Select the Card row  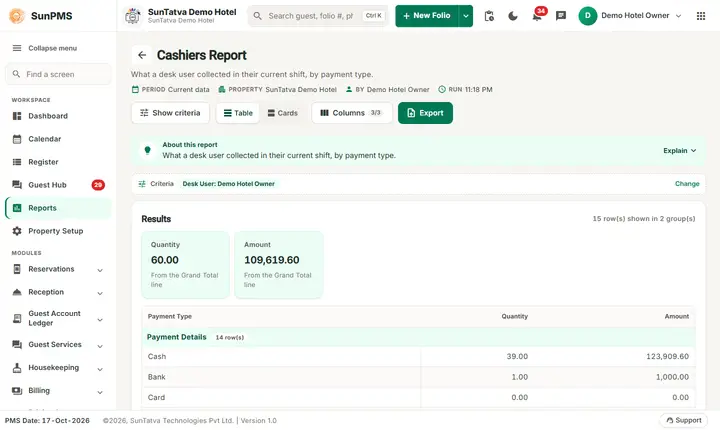click(x=418, y=397)
